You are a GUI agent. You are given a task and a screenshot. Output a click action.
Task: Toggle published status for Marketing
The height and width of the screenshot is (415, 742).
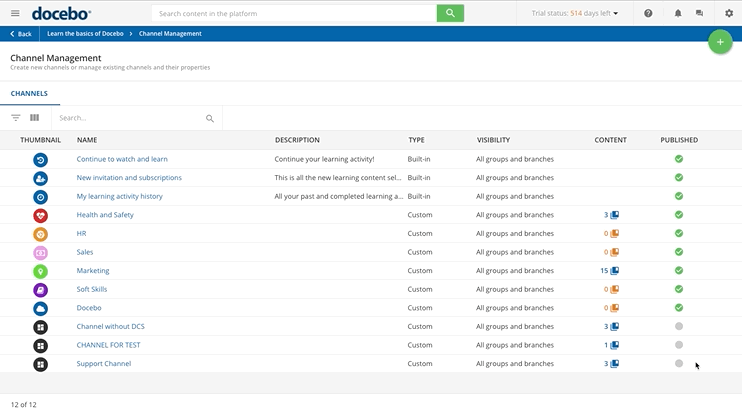click(x=679, y=271)
